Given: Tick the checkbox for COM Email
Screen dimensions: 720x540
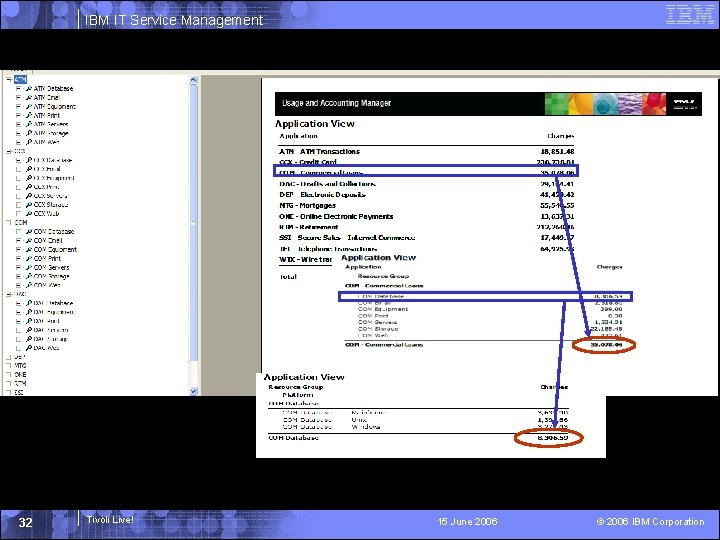Looking at the screenshot, I should tap(18, 241).
